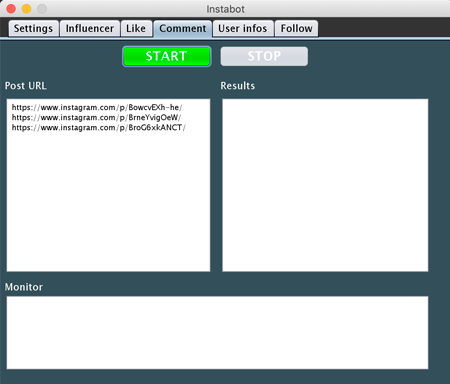450x384 pixels.
Task: Close the Instabot window
Action: click(x=11, y=9)
